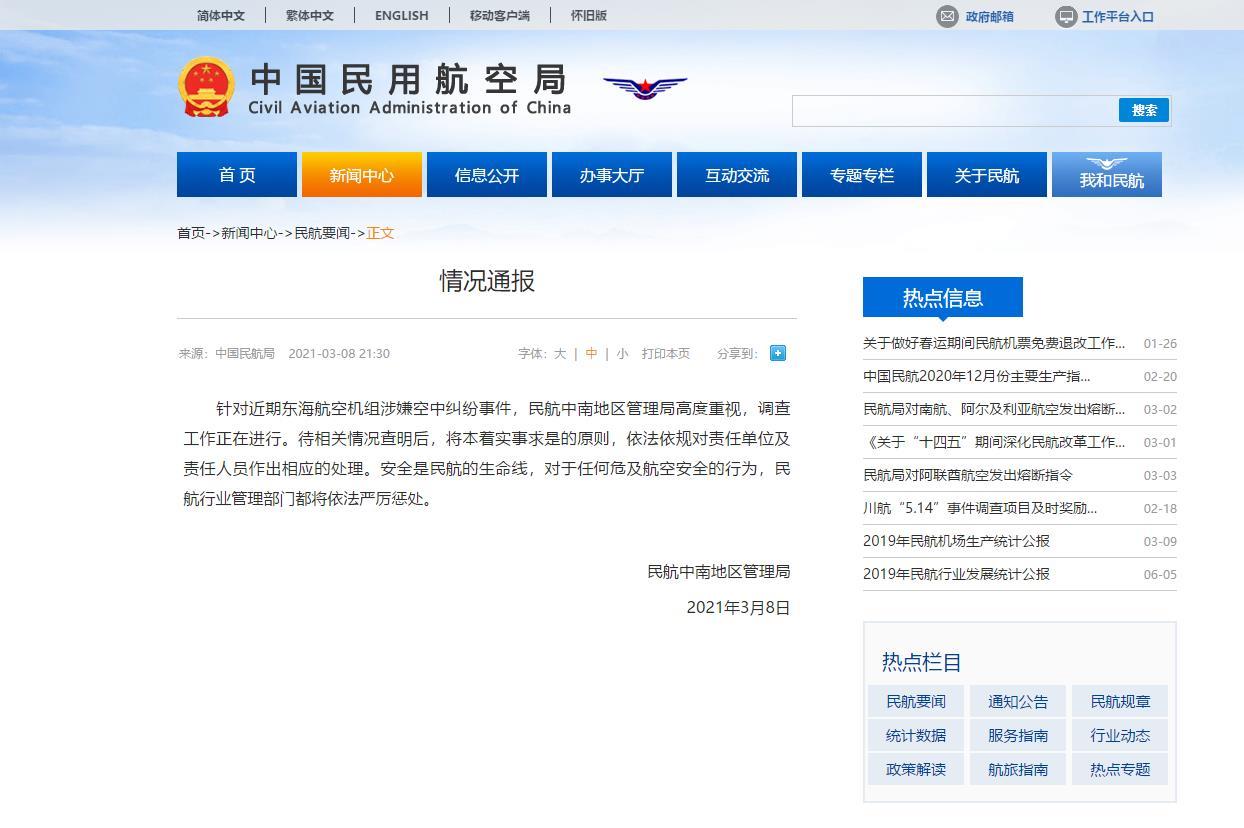Click the date 2021年3月8日
This screenshot has width=1244, height=828.
tap(738, 608)
